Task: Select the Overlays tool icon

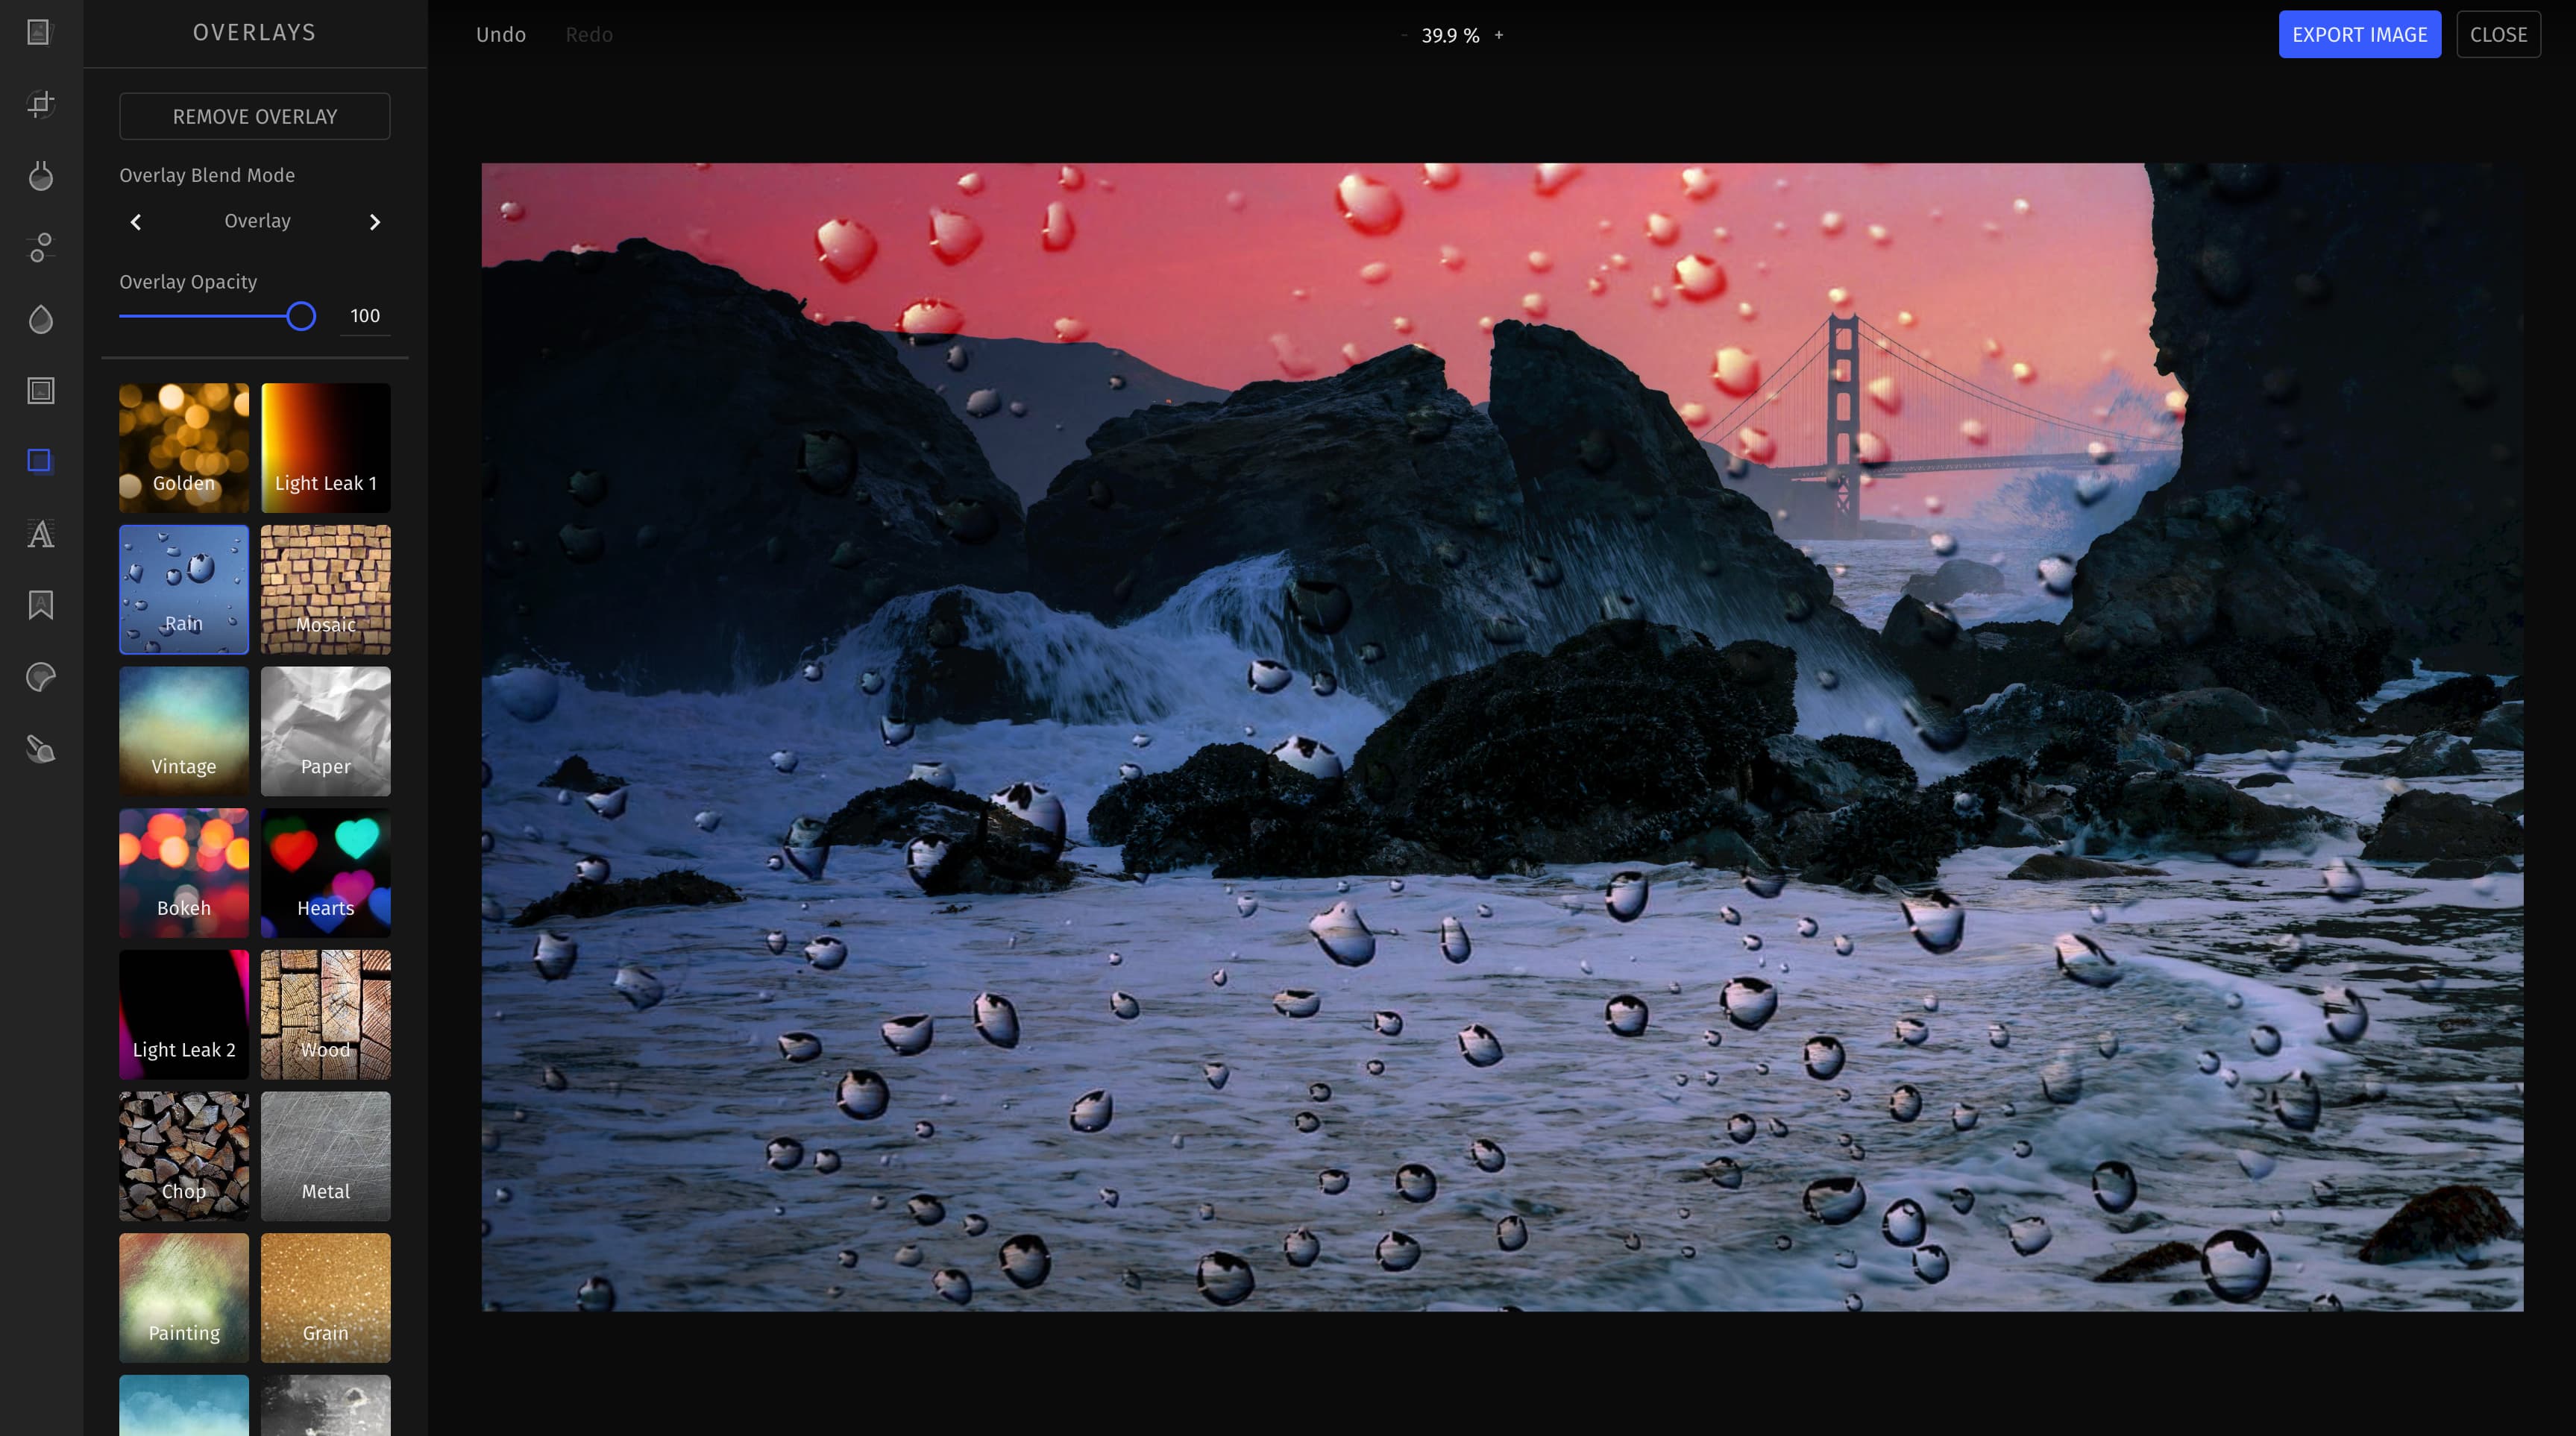Action: (39, 461)
